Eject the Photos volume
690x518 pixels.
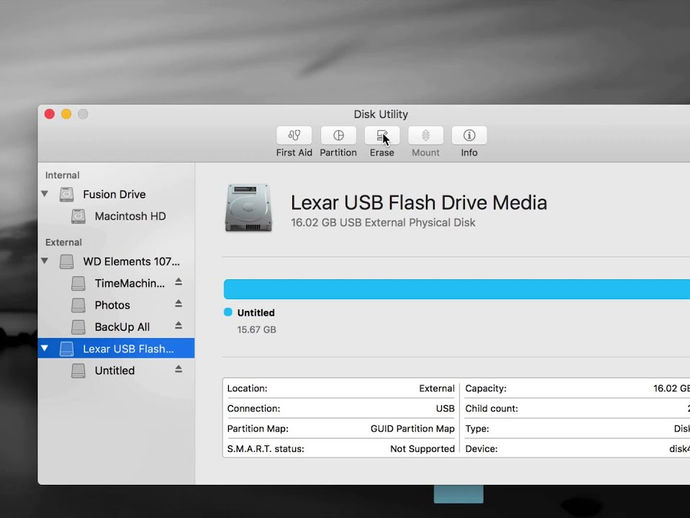pos(178,304)
